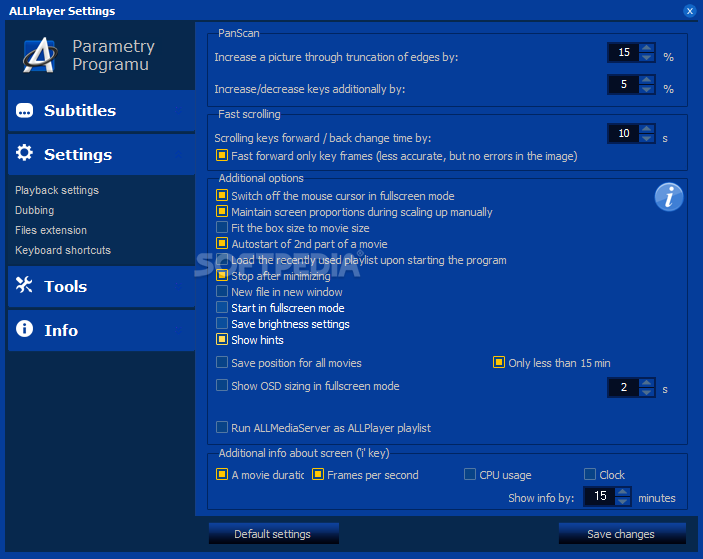Expand the Subtitles section chevron

click(178, 111)
